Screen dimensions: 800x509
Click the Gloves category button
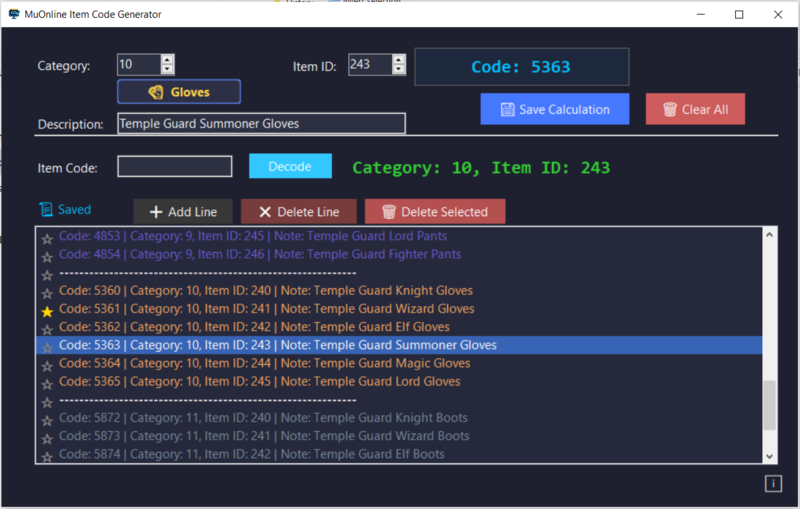coord(179,92)
